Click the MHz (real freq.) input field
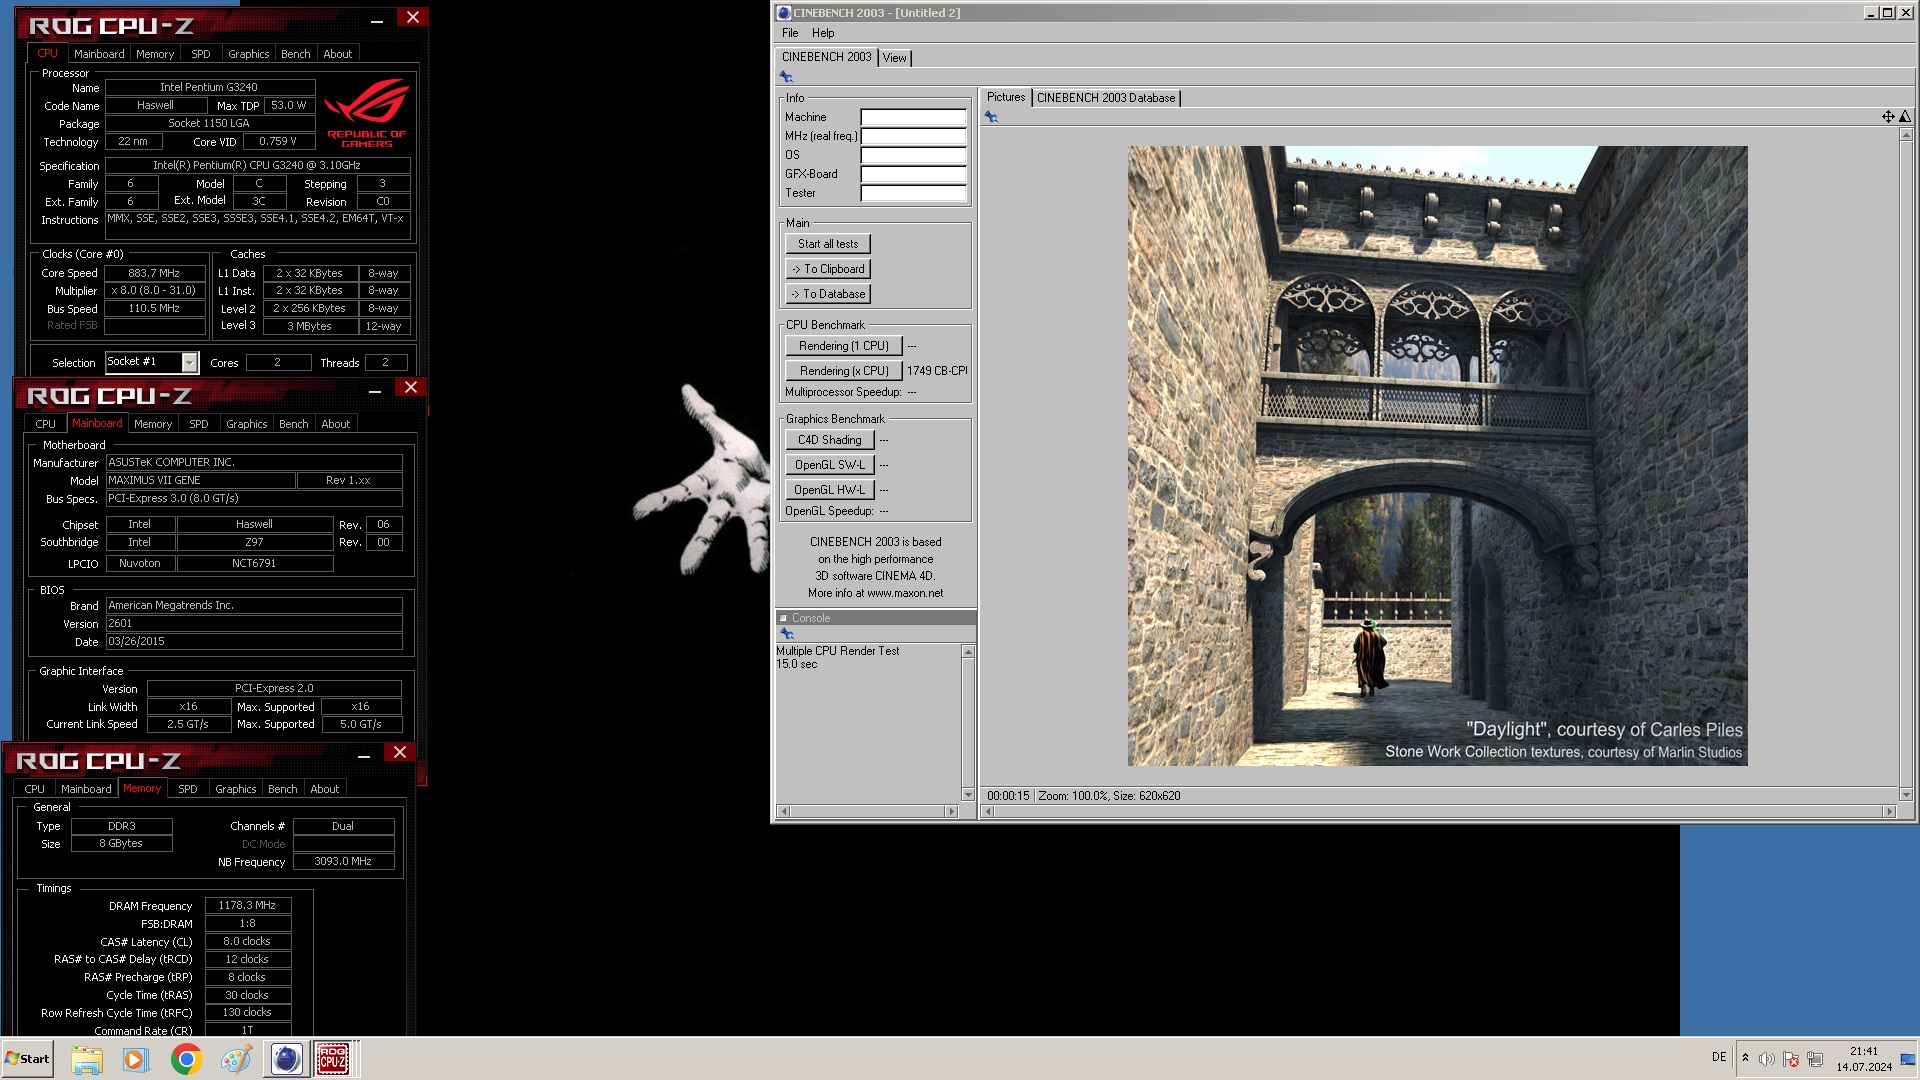1920x1080 pixels. (x=913, y=136)
